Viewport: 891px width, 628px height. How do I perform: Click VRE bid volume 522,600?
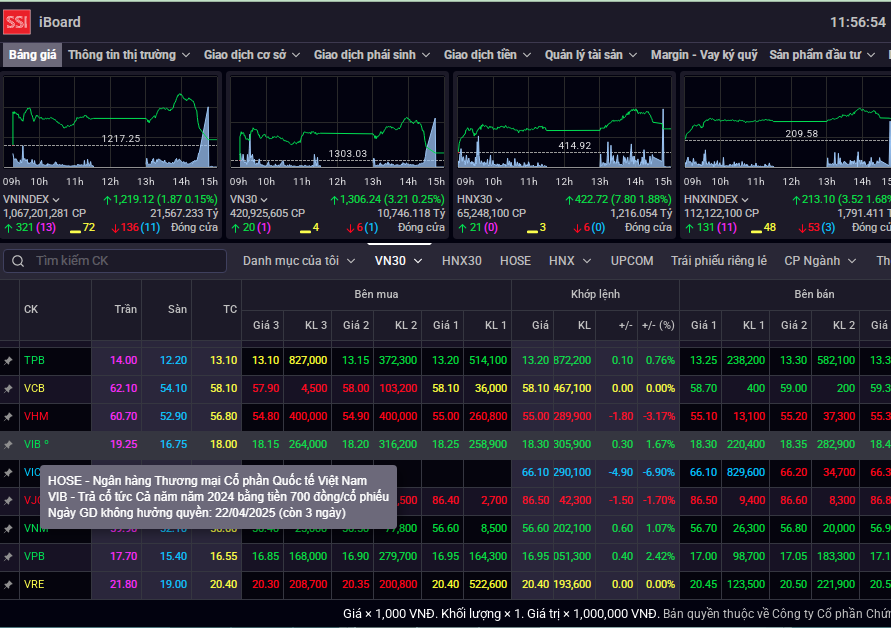(489, 584)
